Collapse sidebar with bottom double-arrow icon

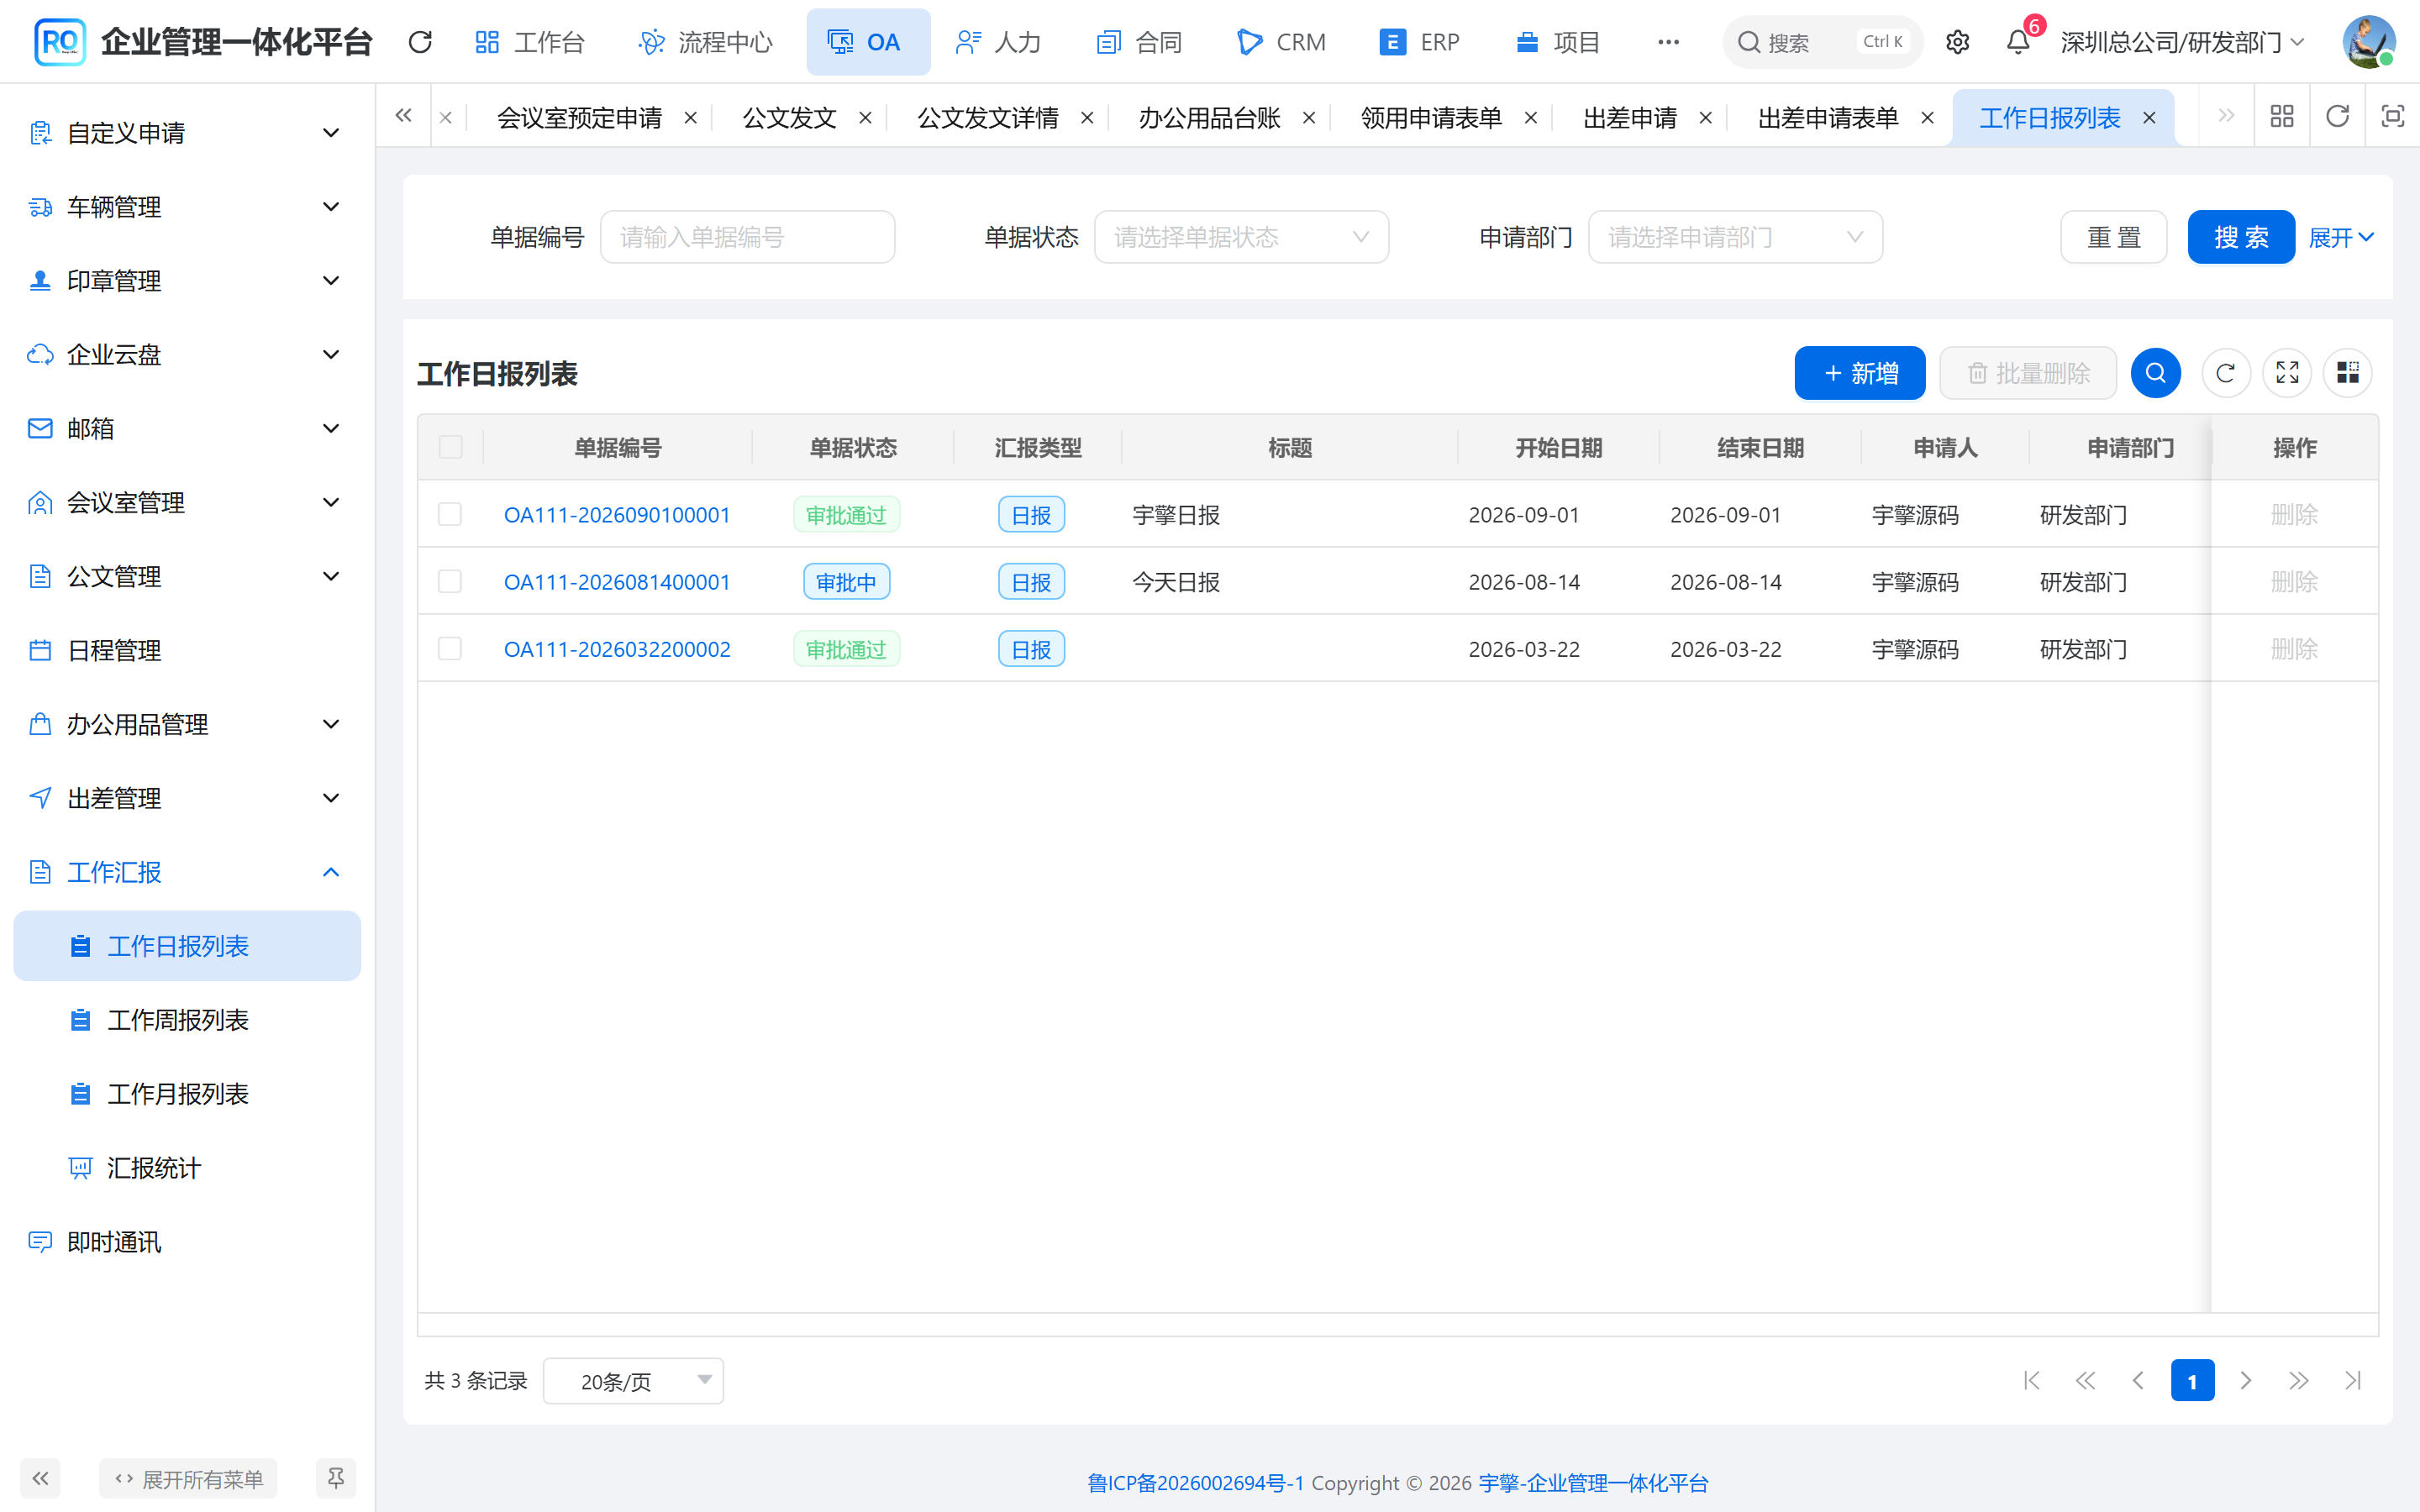tap(40, 1478)
